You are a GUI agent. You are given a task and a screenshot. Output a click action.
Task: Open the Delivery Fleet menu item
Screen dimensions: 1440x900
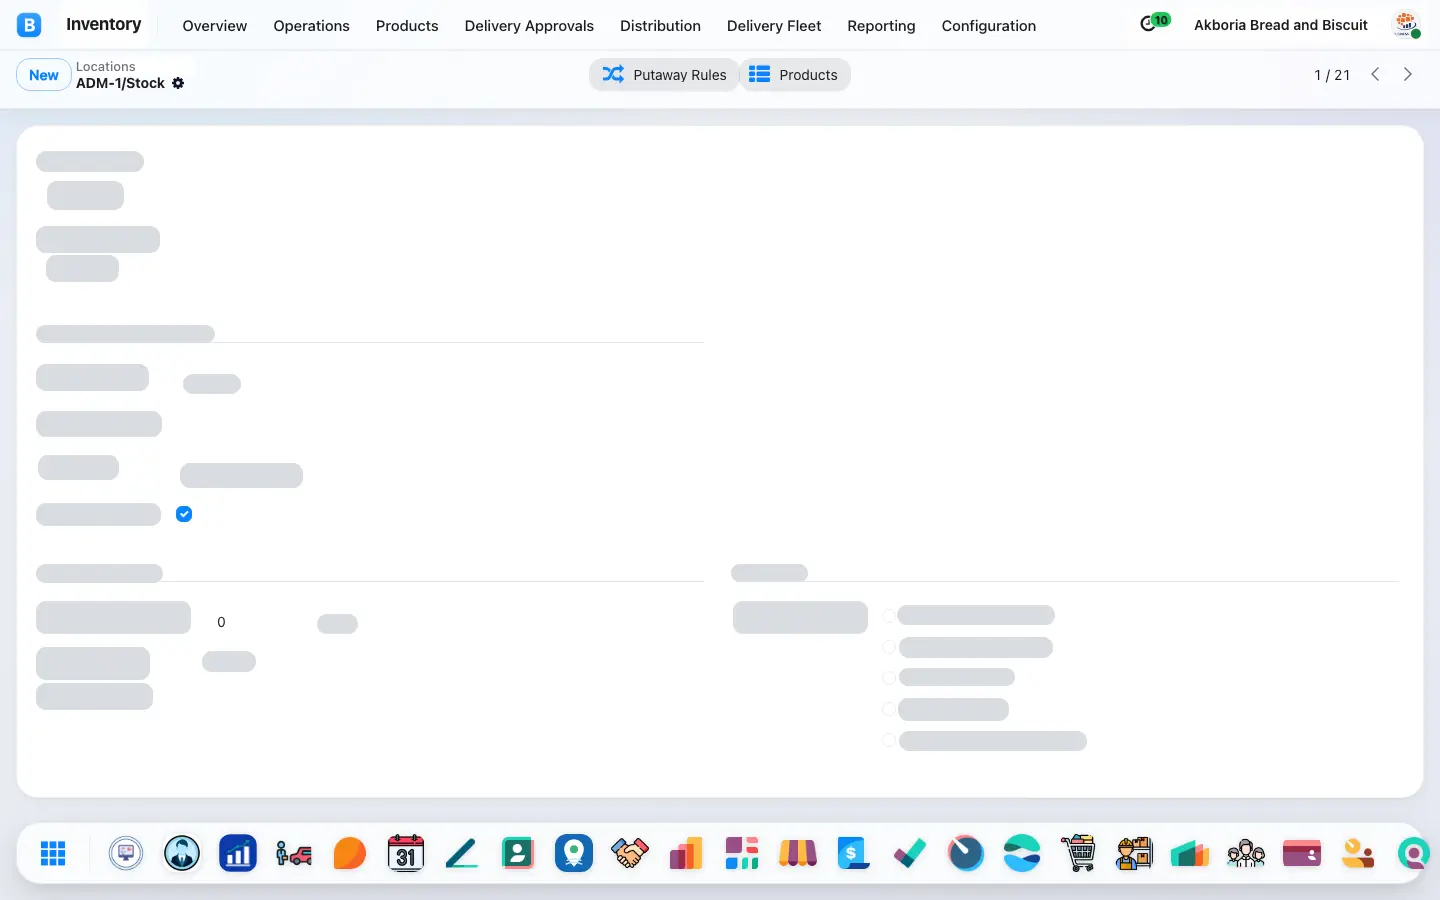tap(774, 26)
